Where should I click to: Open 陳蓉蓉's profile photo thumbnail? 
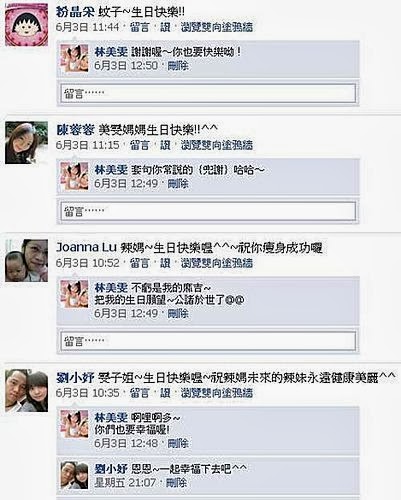tap(26, 143)
